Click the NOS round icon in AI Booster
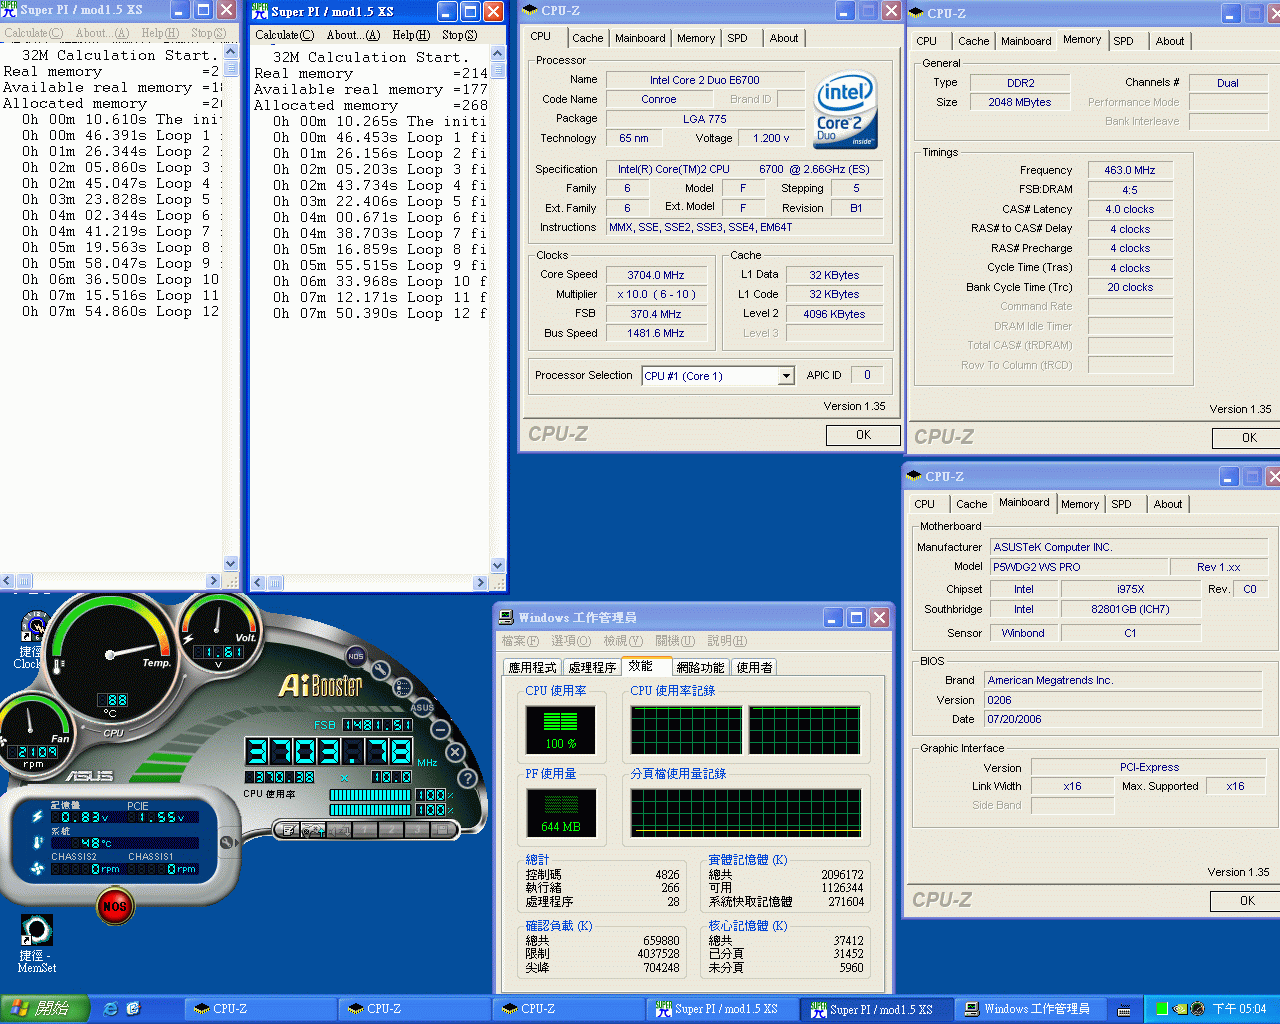Image resolution: width=1280 pixels, height=1024 pixels. coord(356,657)
